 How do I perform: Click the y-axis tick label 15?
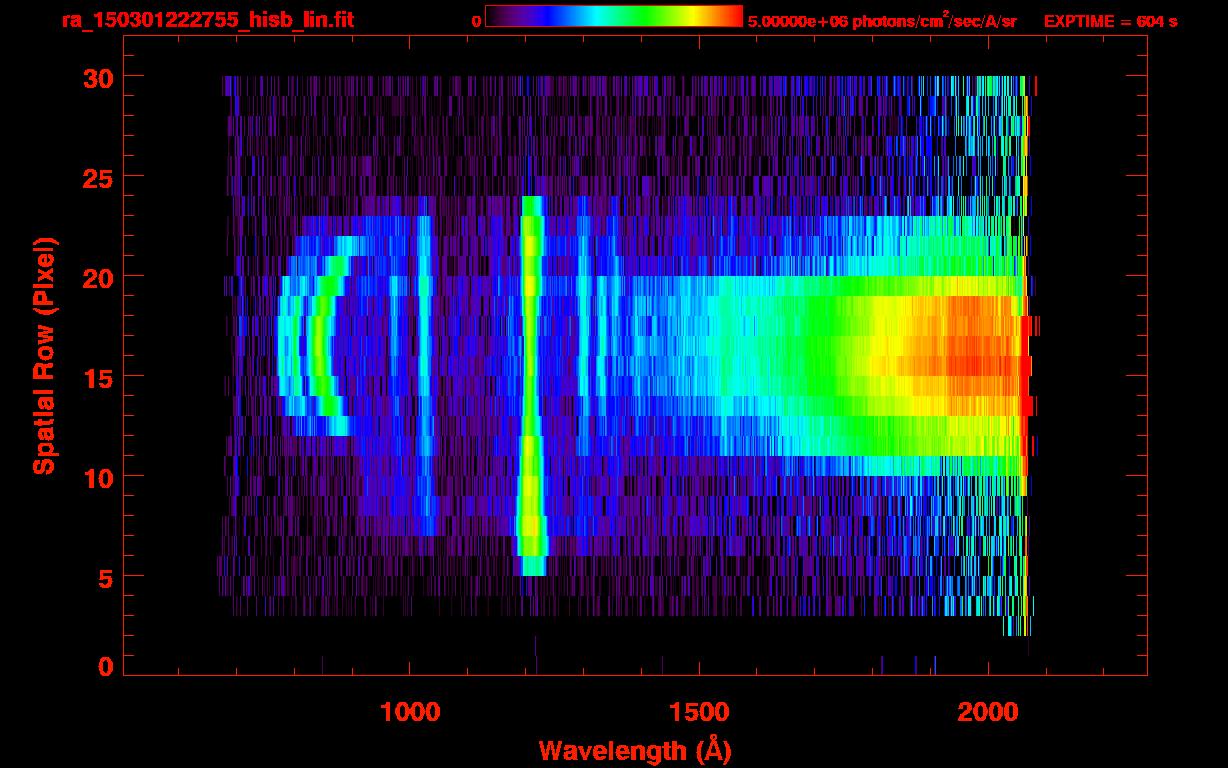tap(98, 377)
